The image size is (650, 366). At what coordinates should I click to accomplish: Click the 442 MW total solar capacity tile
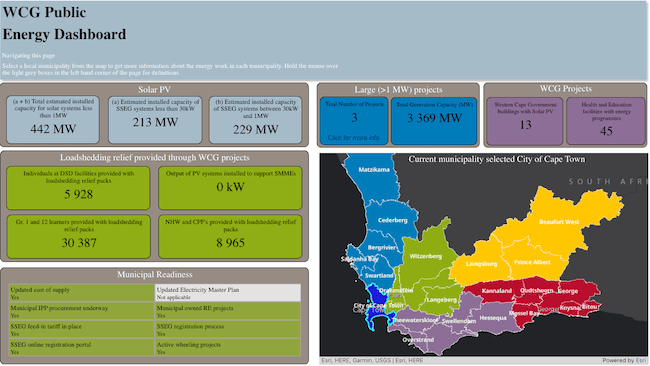[x=53, y=120]
